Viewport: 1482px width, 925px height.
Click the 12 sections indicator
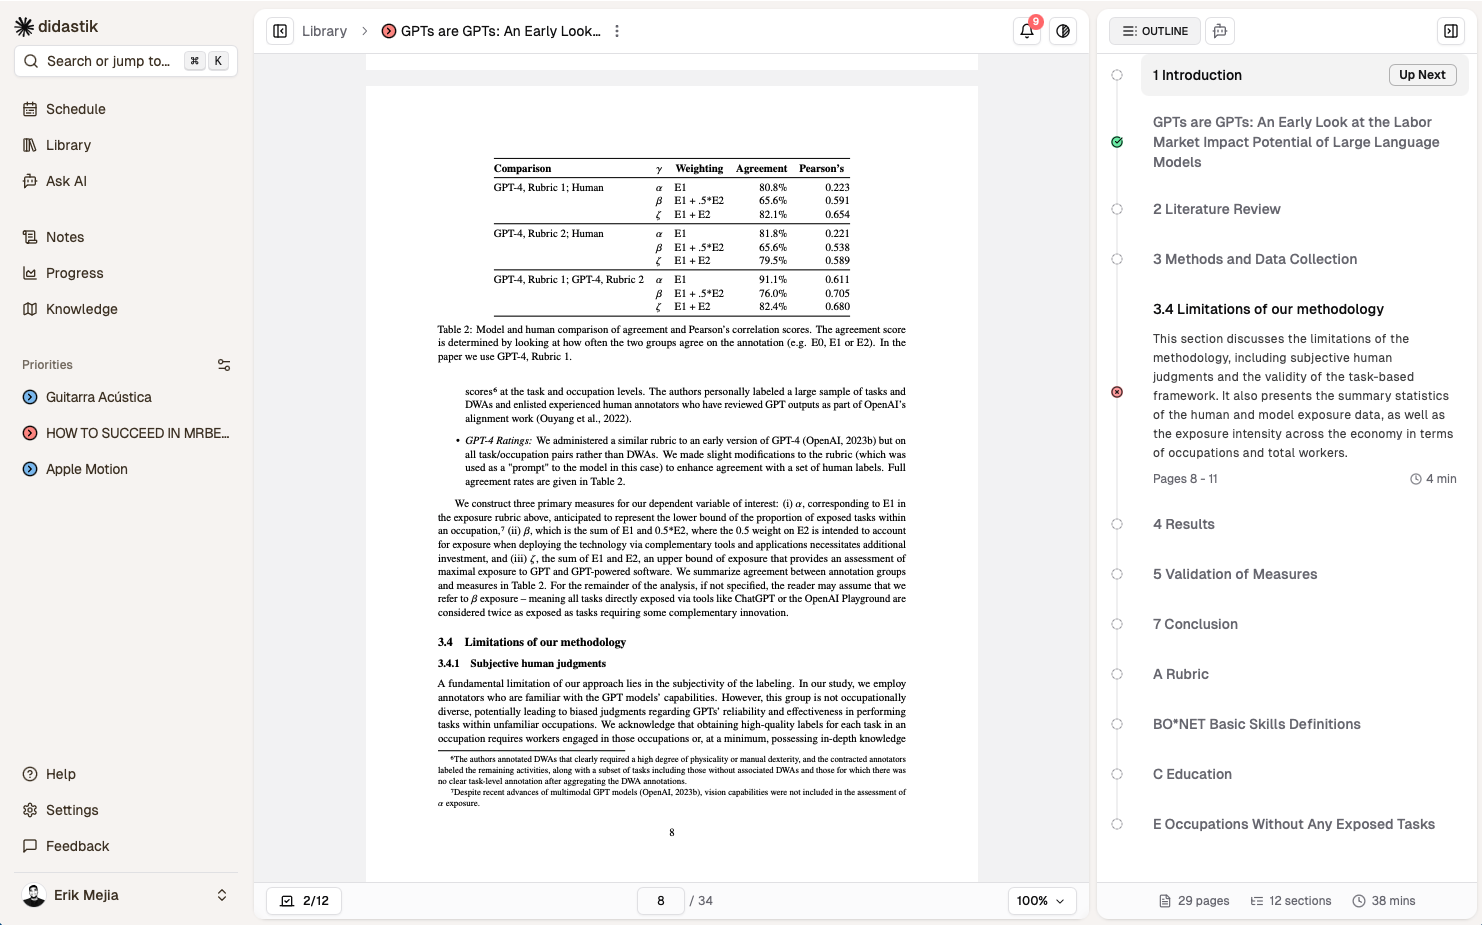click(x=1291, y=901)
